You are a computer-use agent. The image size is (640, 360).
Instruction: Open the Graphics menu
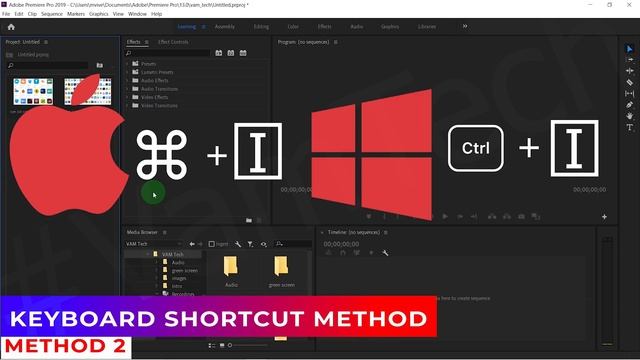click(99, 14)
